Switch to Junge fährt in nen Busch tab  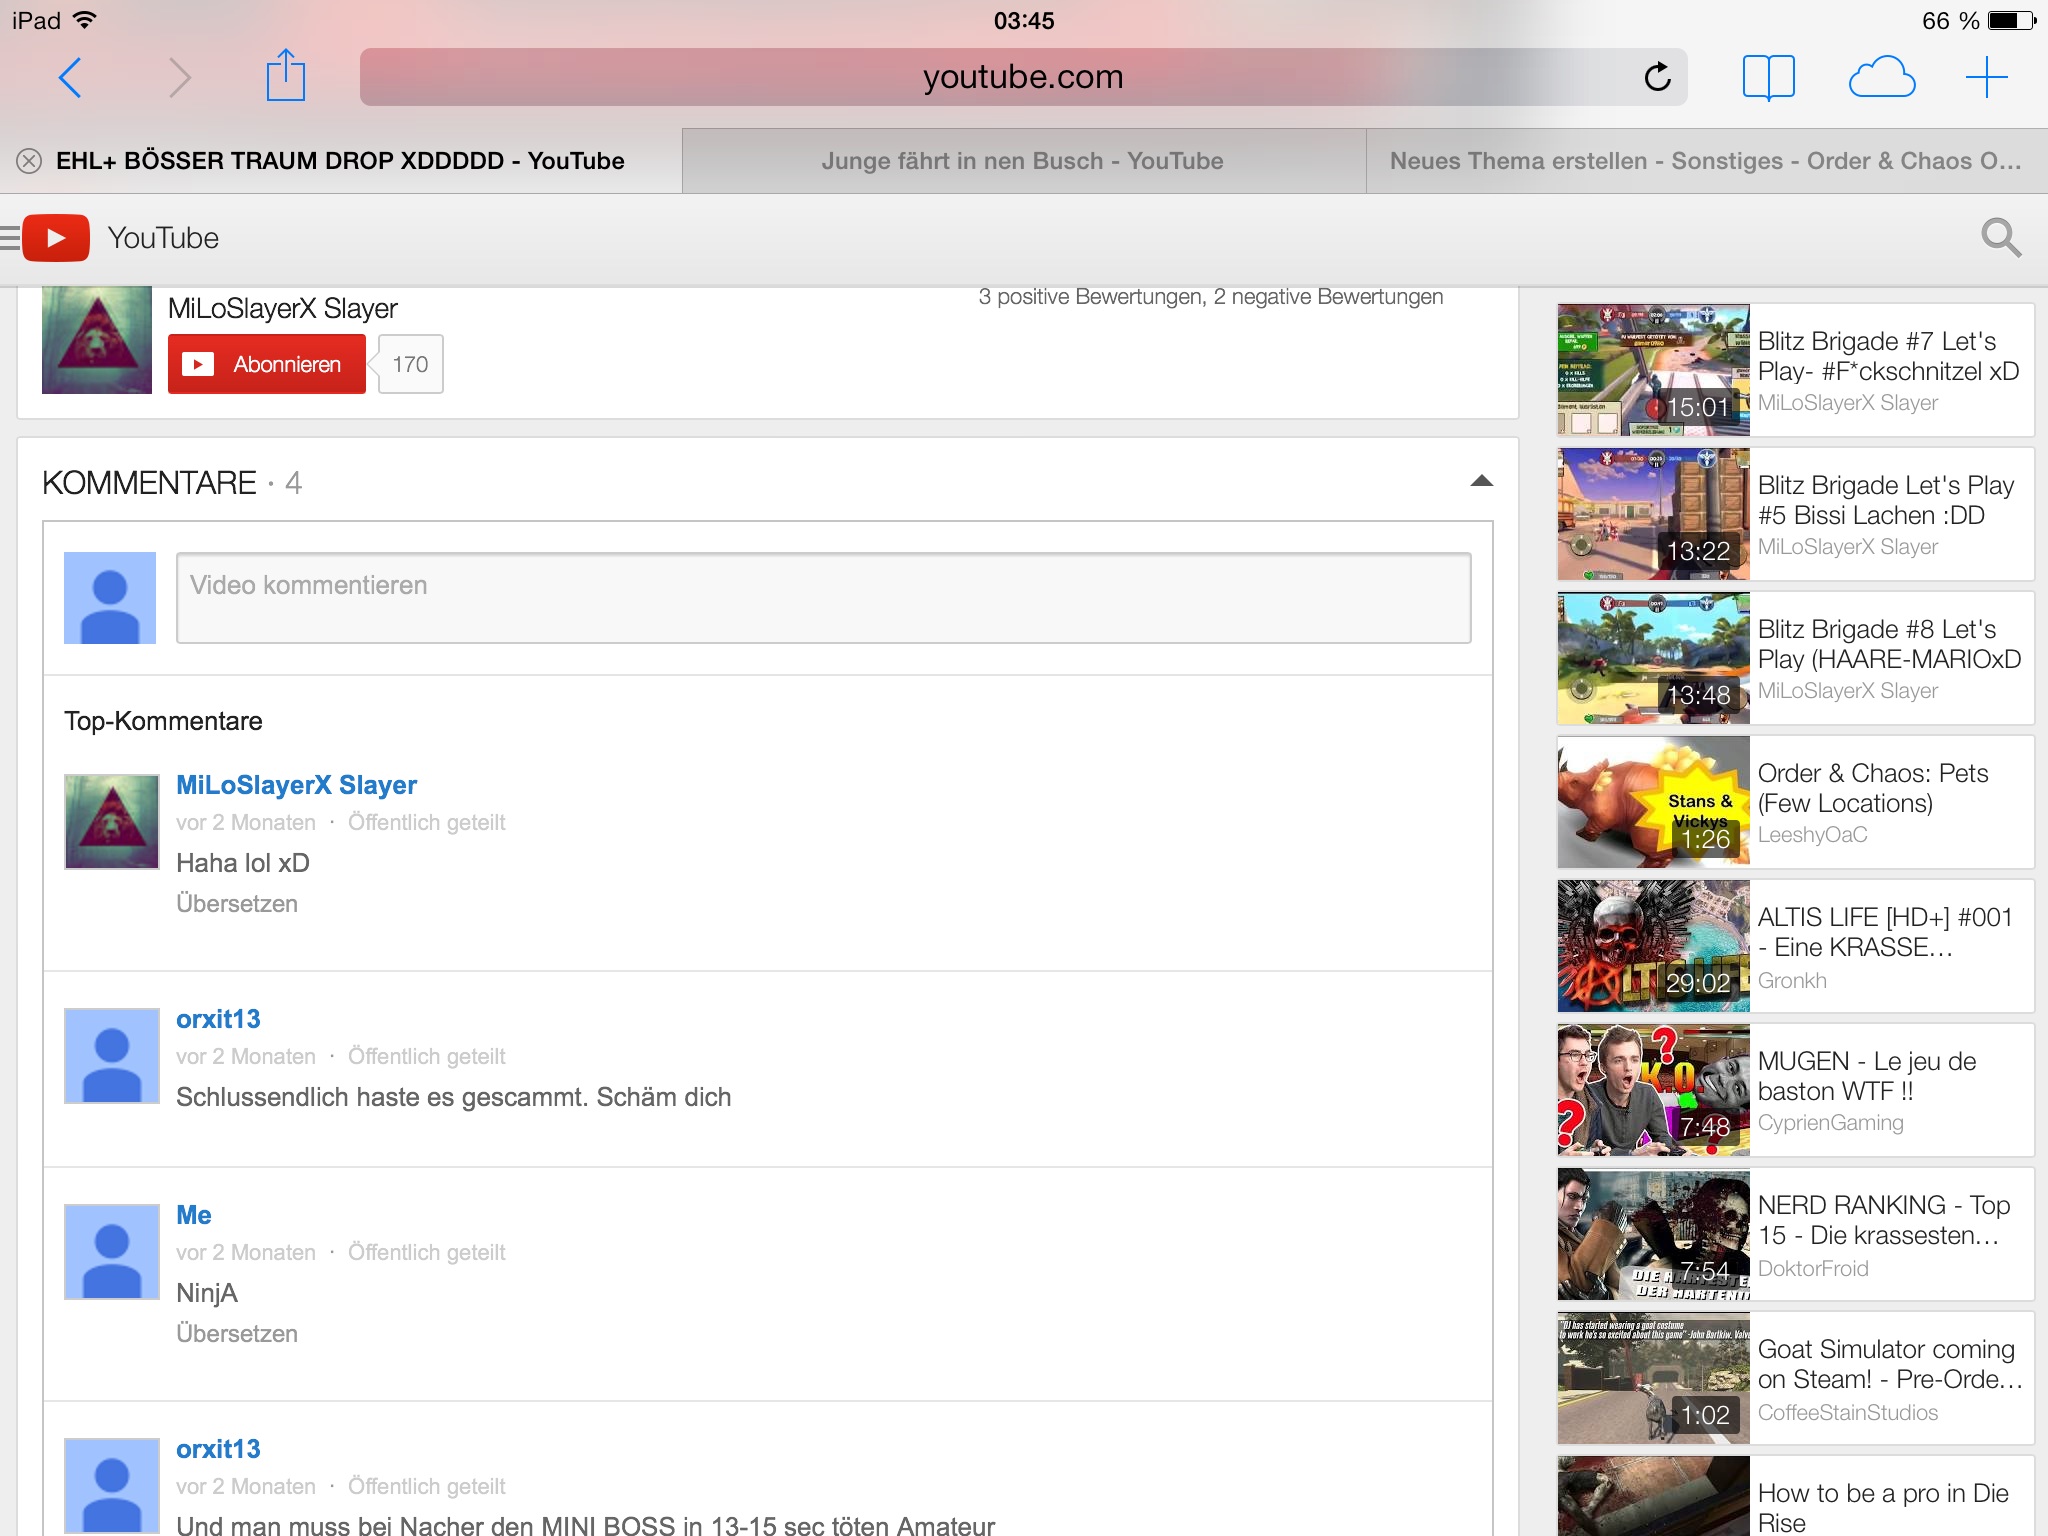(x=1022, y=161)
